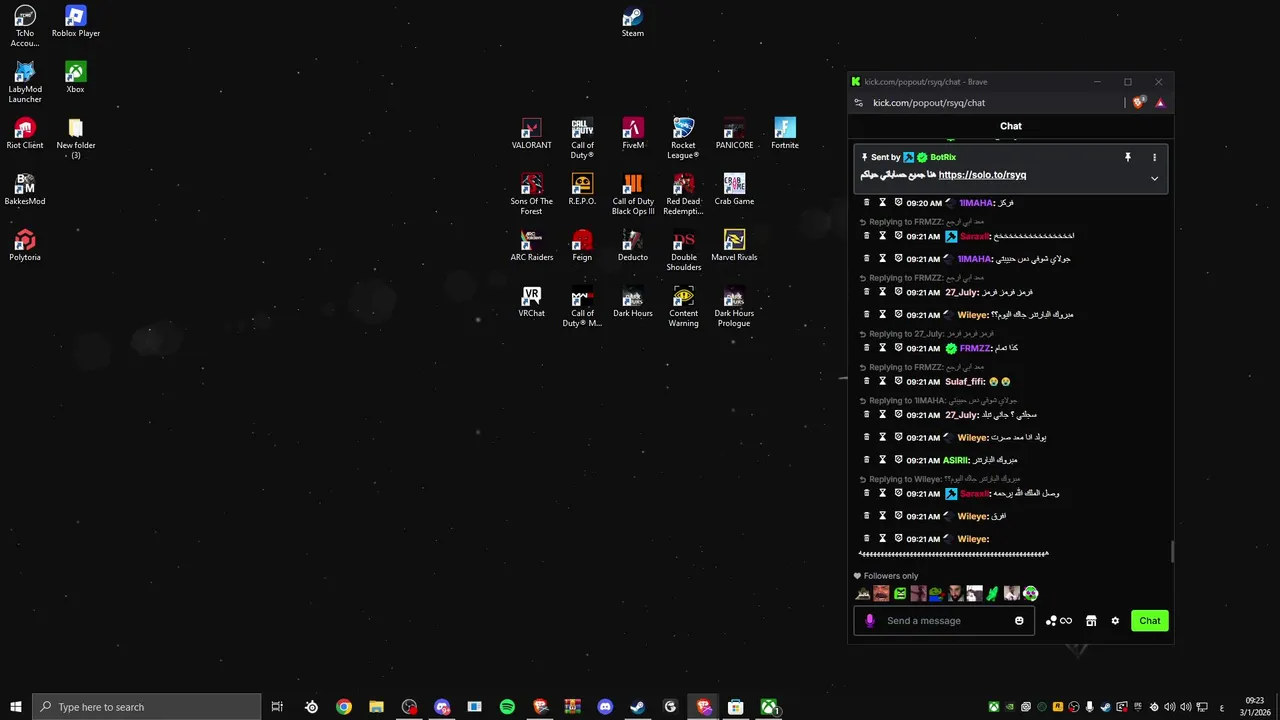Expand the pinned message chevron
1280x720 pixels.
point(1154,178)
